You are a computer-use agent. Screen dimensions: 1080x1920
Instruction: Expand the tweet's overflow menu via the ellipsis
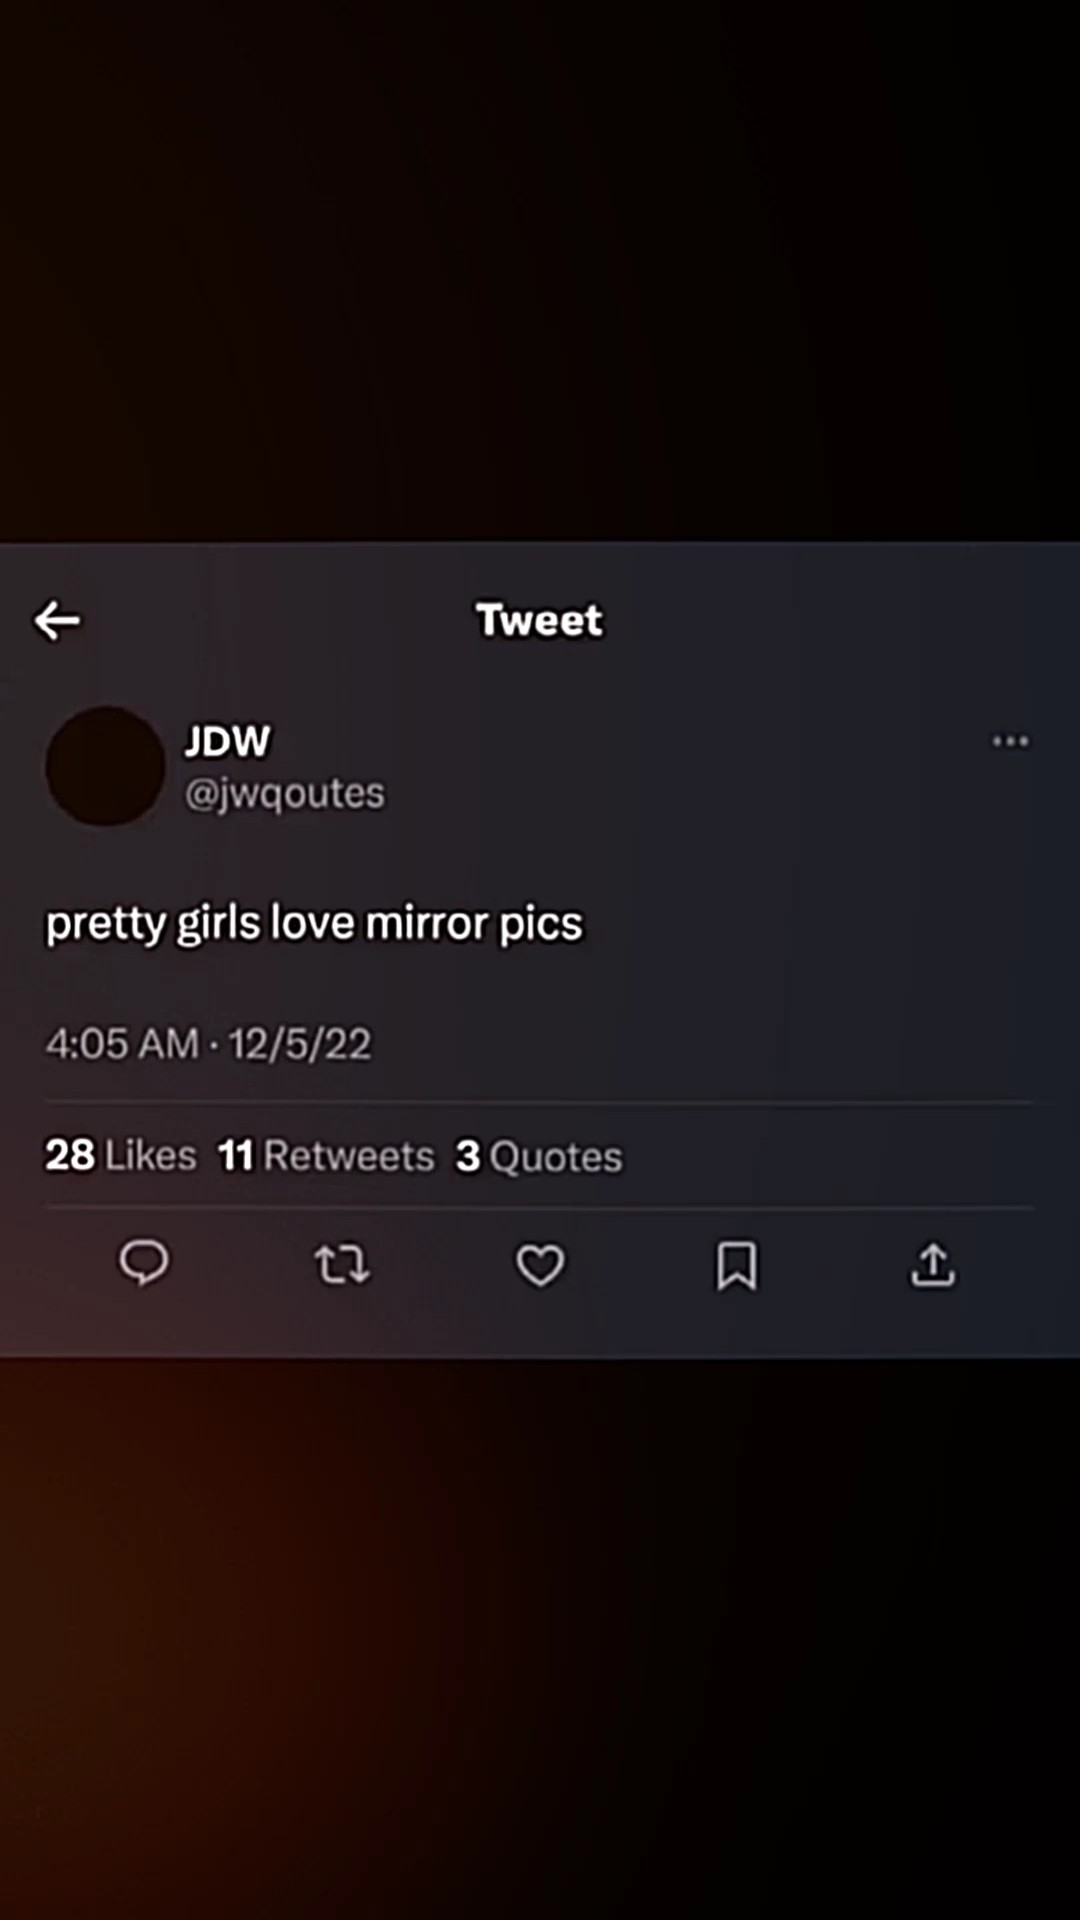click(1010, 741)
